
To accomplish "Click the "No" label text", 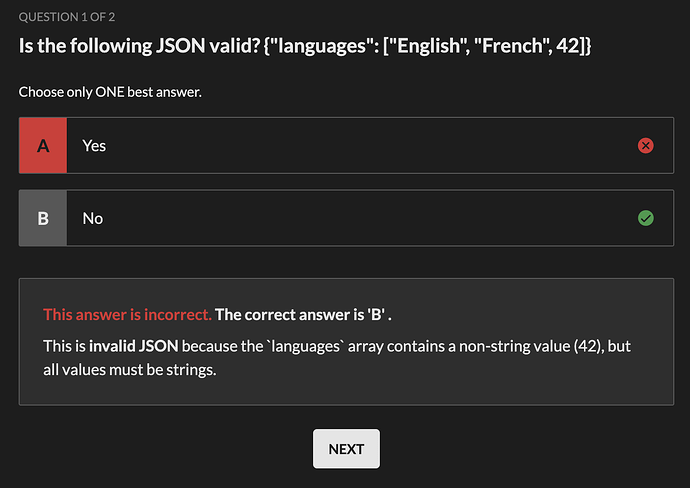I will pyautogui.click(x=93, y=218).
